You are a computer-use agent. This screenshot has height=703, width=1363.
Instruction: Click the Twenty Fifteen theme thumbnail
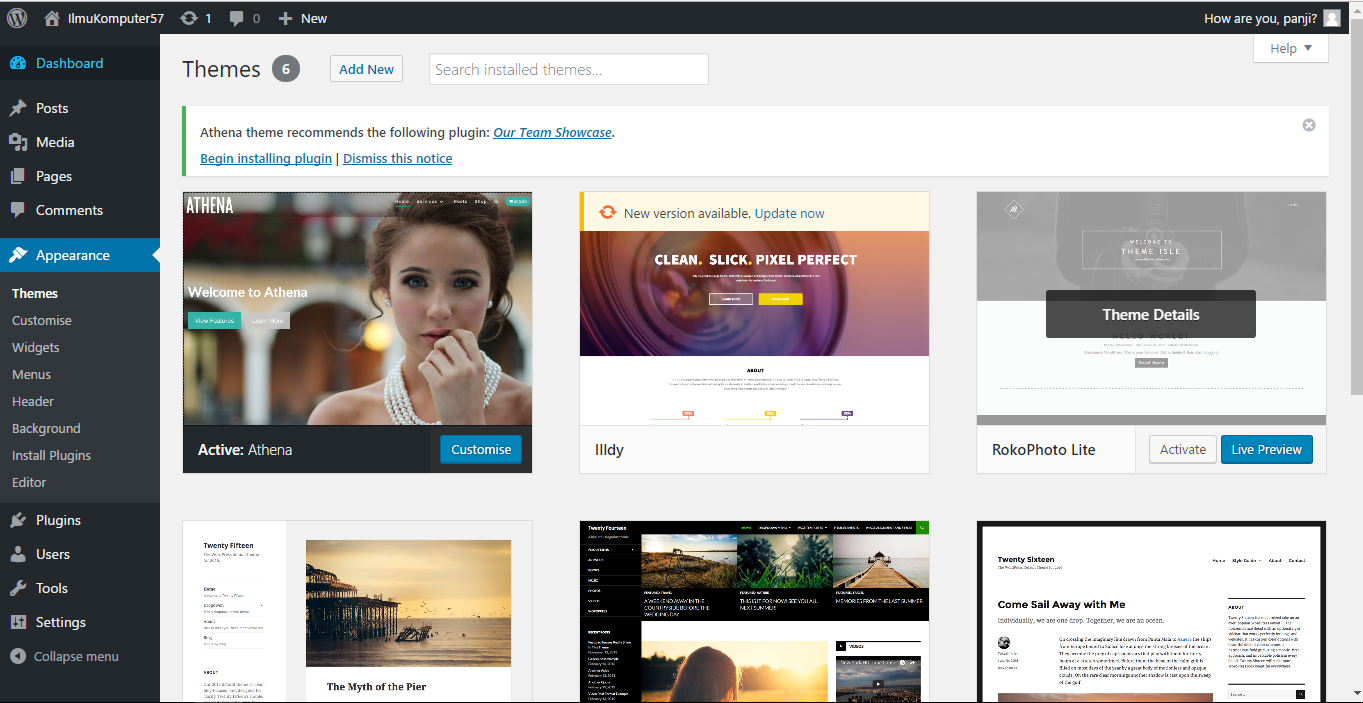coord(358,611)
